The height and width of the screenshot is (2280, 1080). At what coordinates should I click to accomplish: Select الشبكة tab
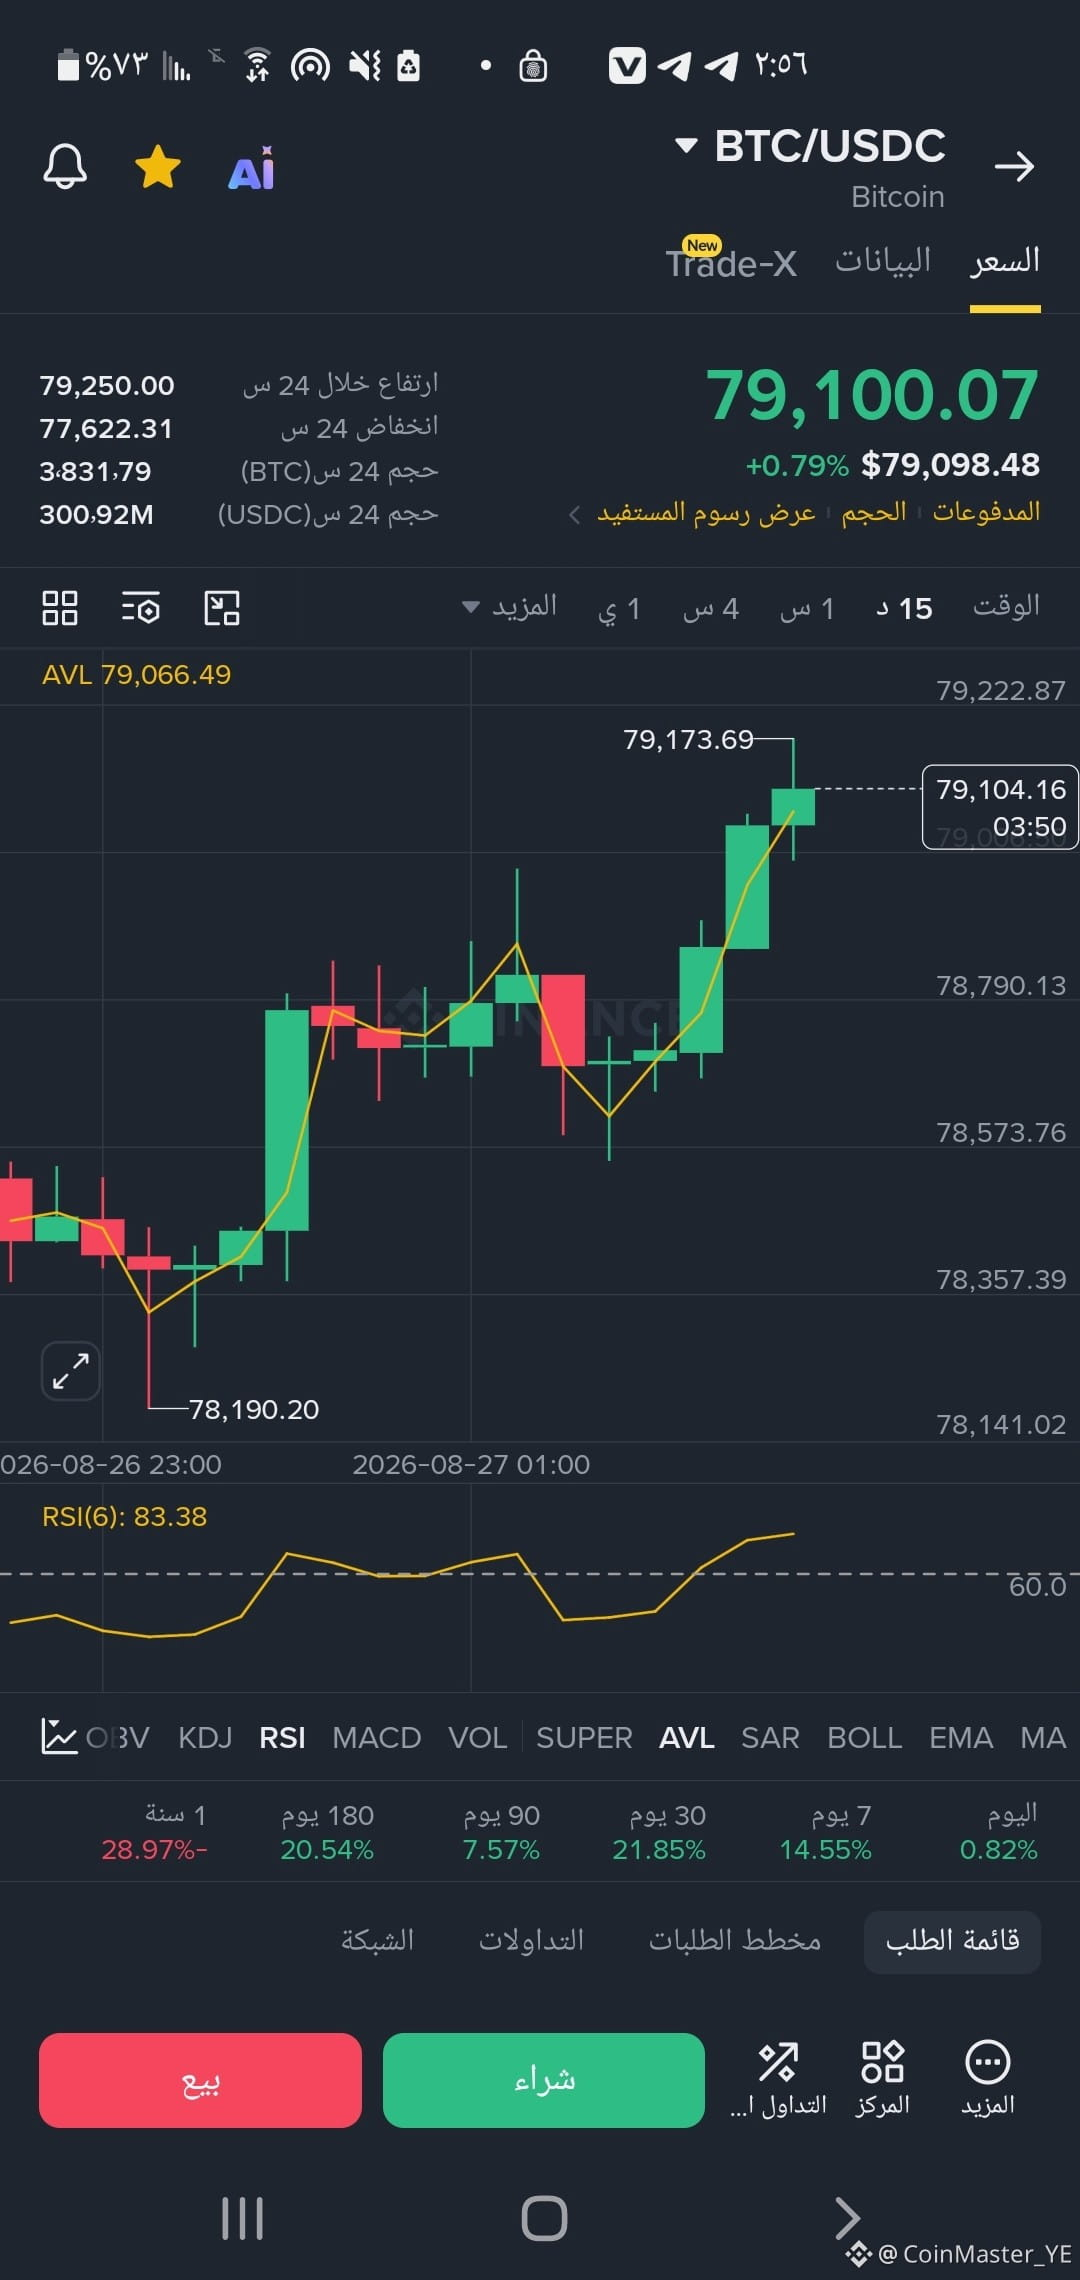coord(377,1942)
